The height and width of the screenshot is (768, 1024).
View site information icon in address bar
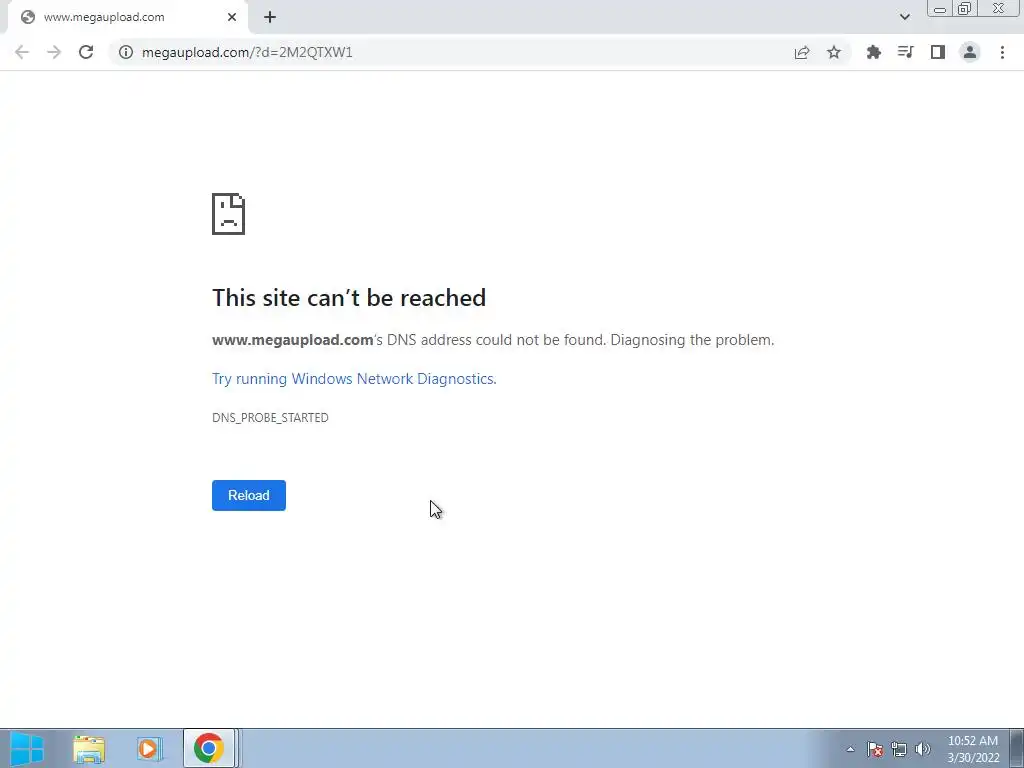pos(125,52)
